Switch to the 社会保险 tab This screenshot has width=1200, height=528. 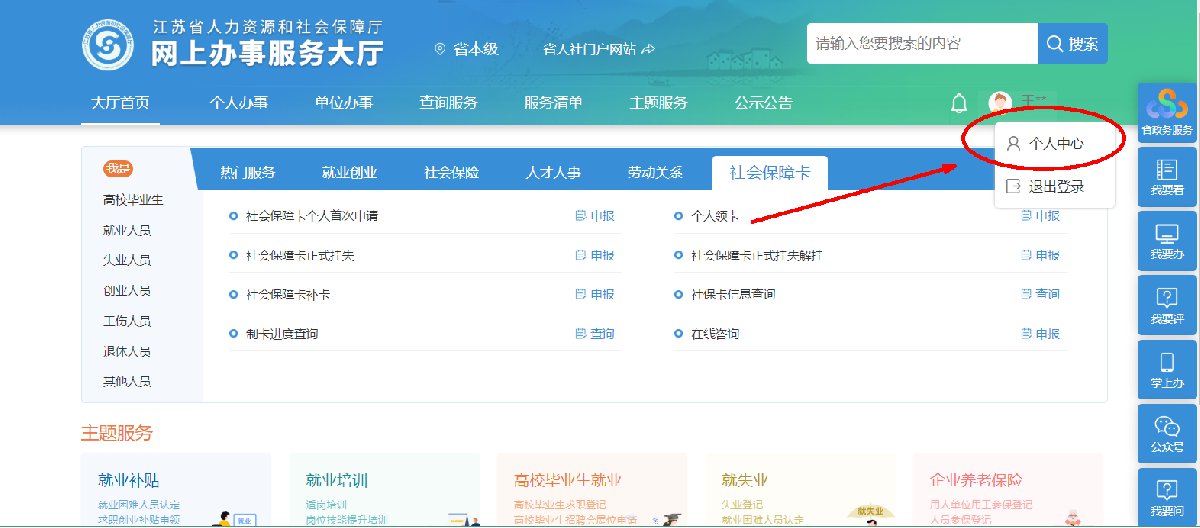coord(451,172)
